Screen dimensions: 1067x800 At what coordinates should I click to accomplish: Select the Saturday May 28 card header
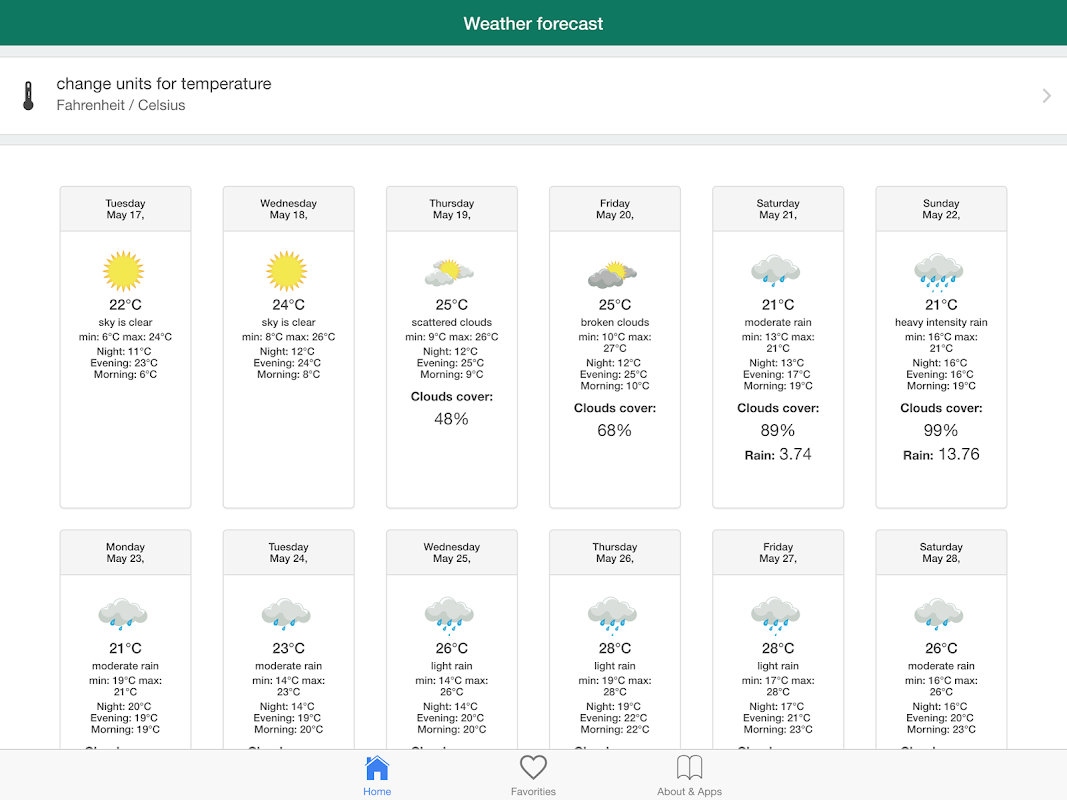pos(941,552)
